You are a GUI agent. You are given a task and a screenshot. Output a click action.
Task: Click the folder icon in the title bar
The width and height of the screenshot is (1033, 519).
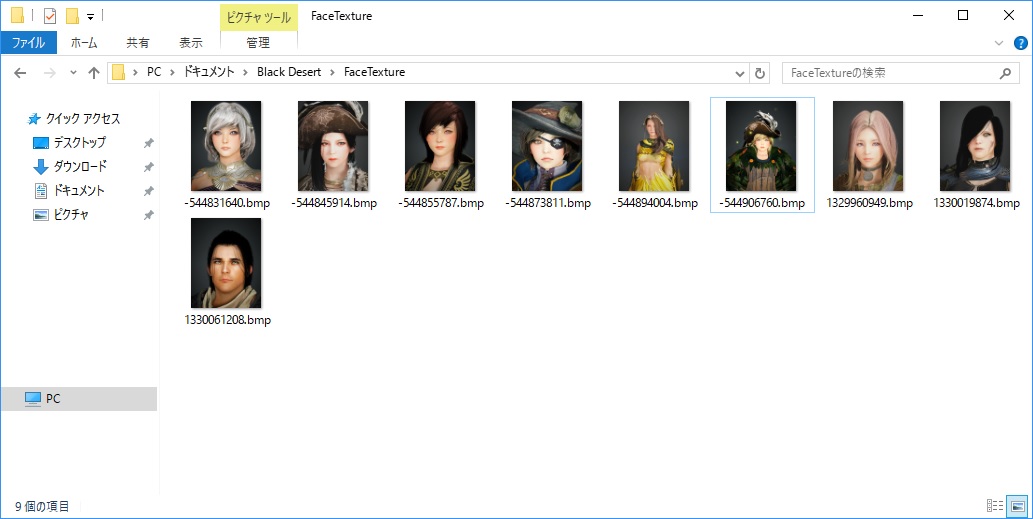point(18,16)
